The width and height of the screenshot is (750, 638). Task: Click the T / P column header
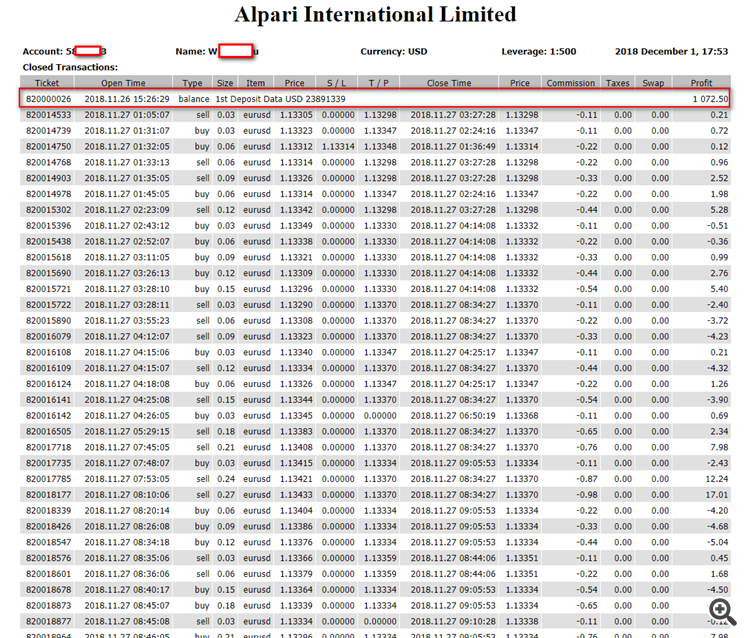(378, 83)
